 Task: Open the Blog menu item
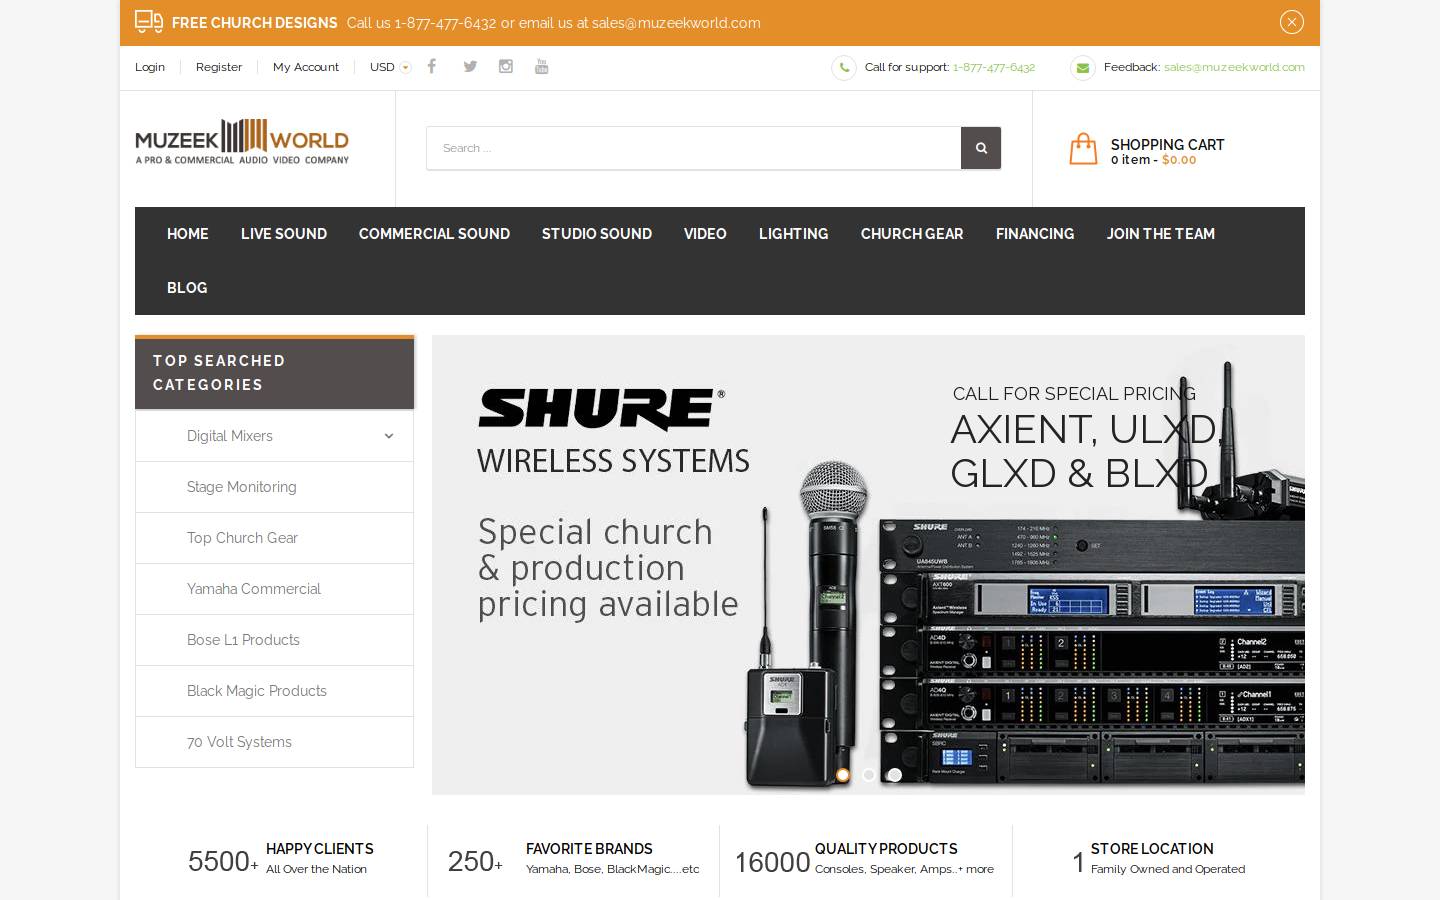[187, 288]
